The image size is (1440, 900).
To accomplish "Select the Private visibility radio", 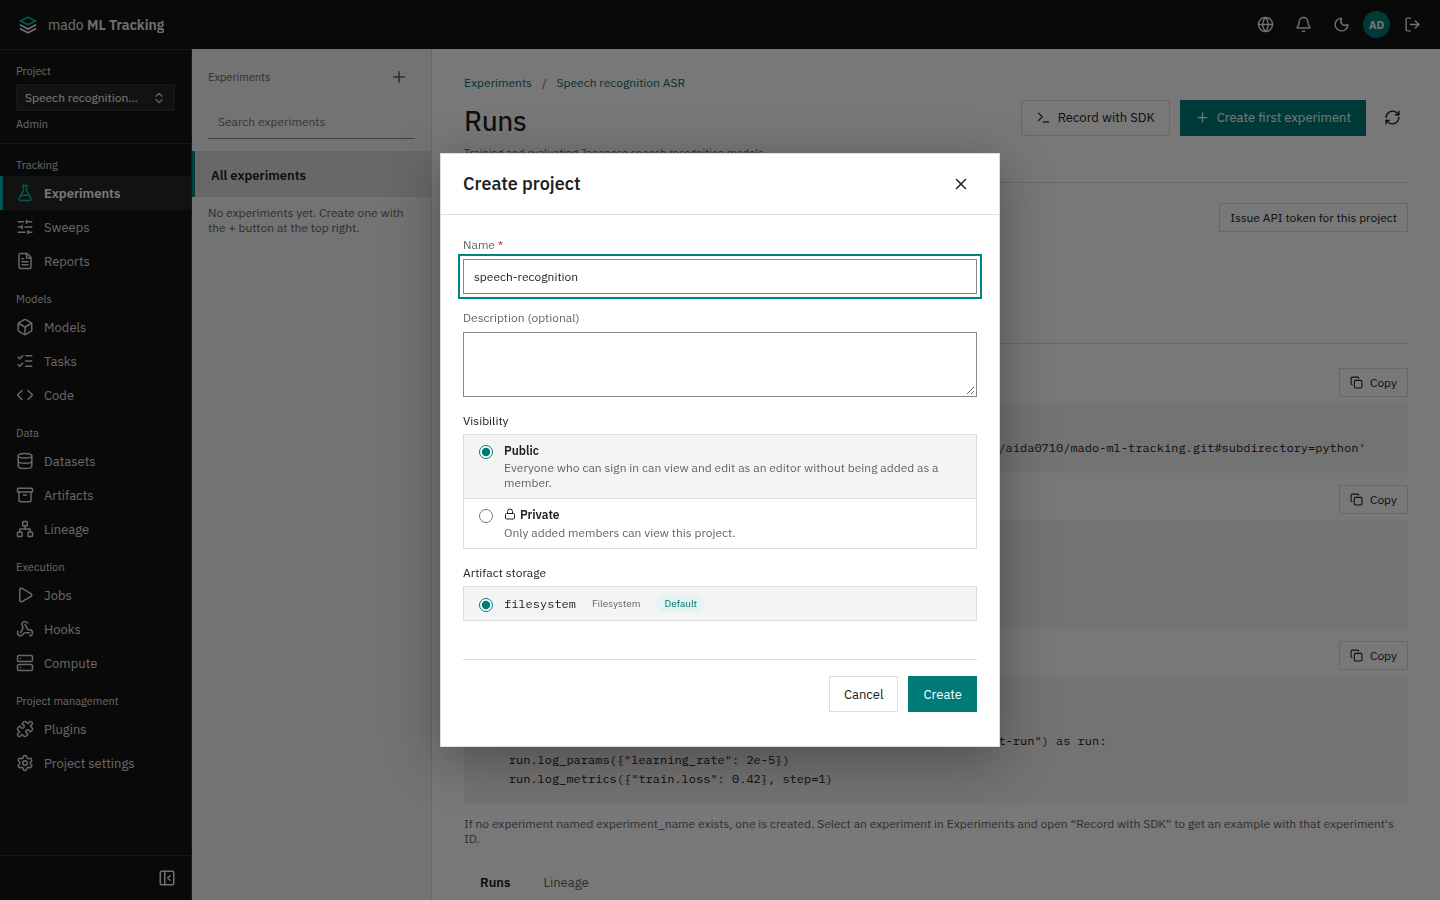I will (x=486, y=516).
